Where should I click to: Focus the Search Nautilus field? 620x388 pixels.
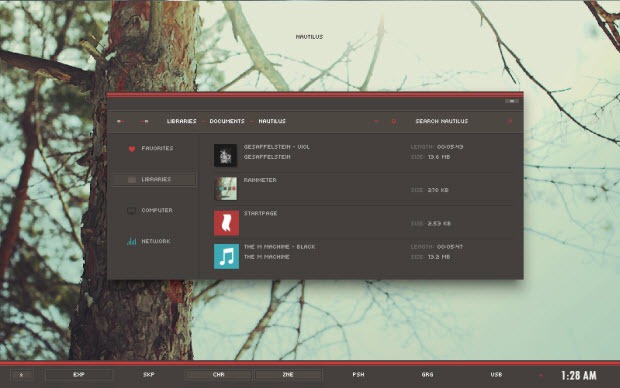(442, 121)
